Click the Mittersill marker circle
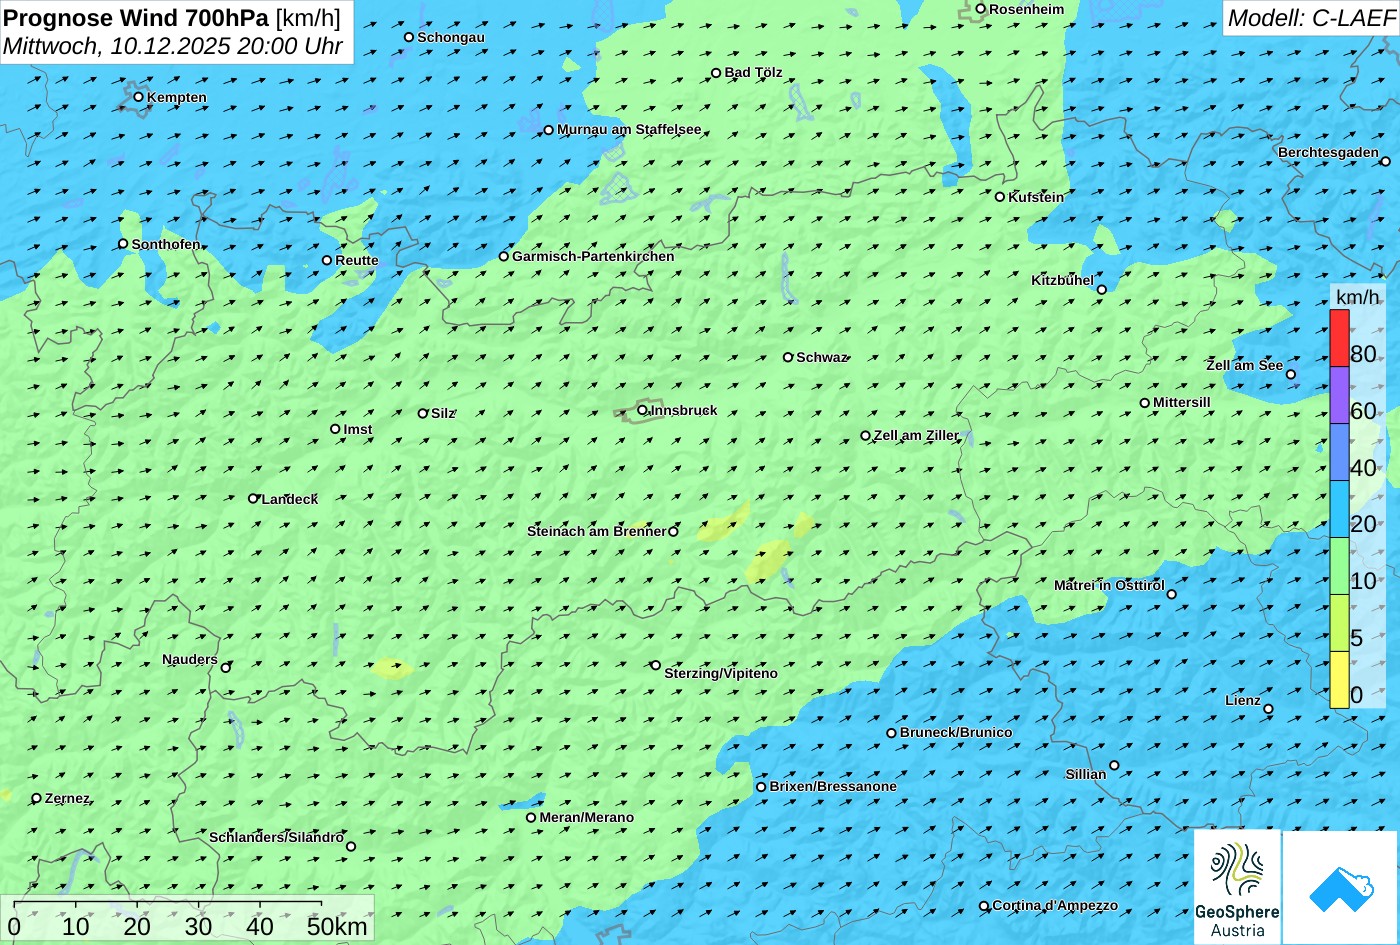Viewport: 1400px width, 945px height. 1145,403
